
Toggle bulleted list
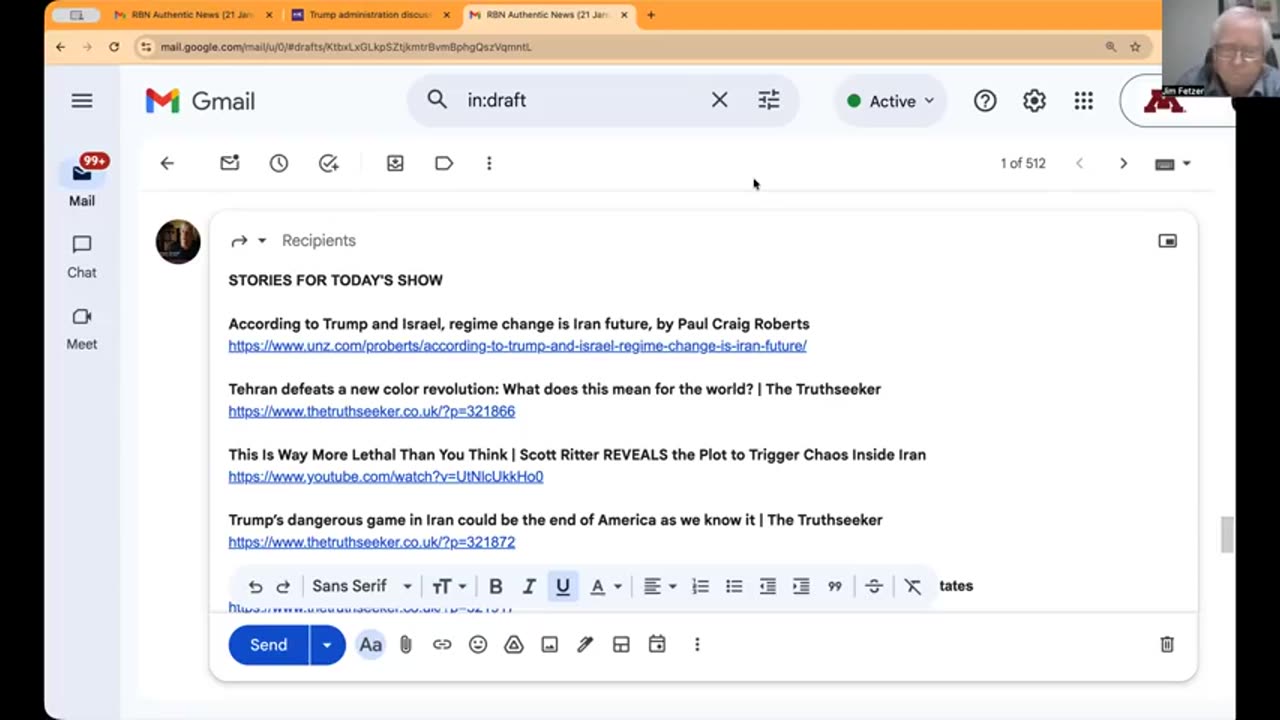pos(734,587)
